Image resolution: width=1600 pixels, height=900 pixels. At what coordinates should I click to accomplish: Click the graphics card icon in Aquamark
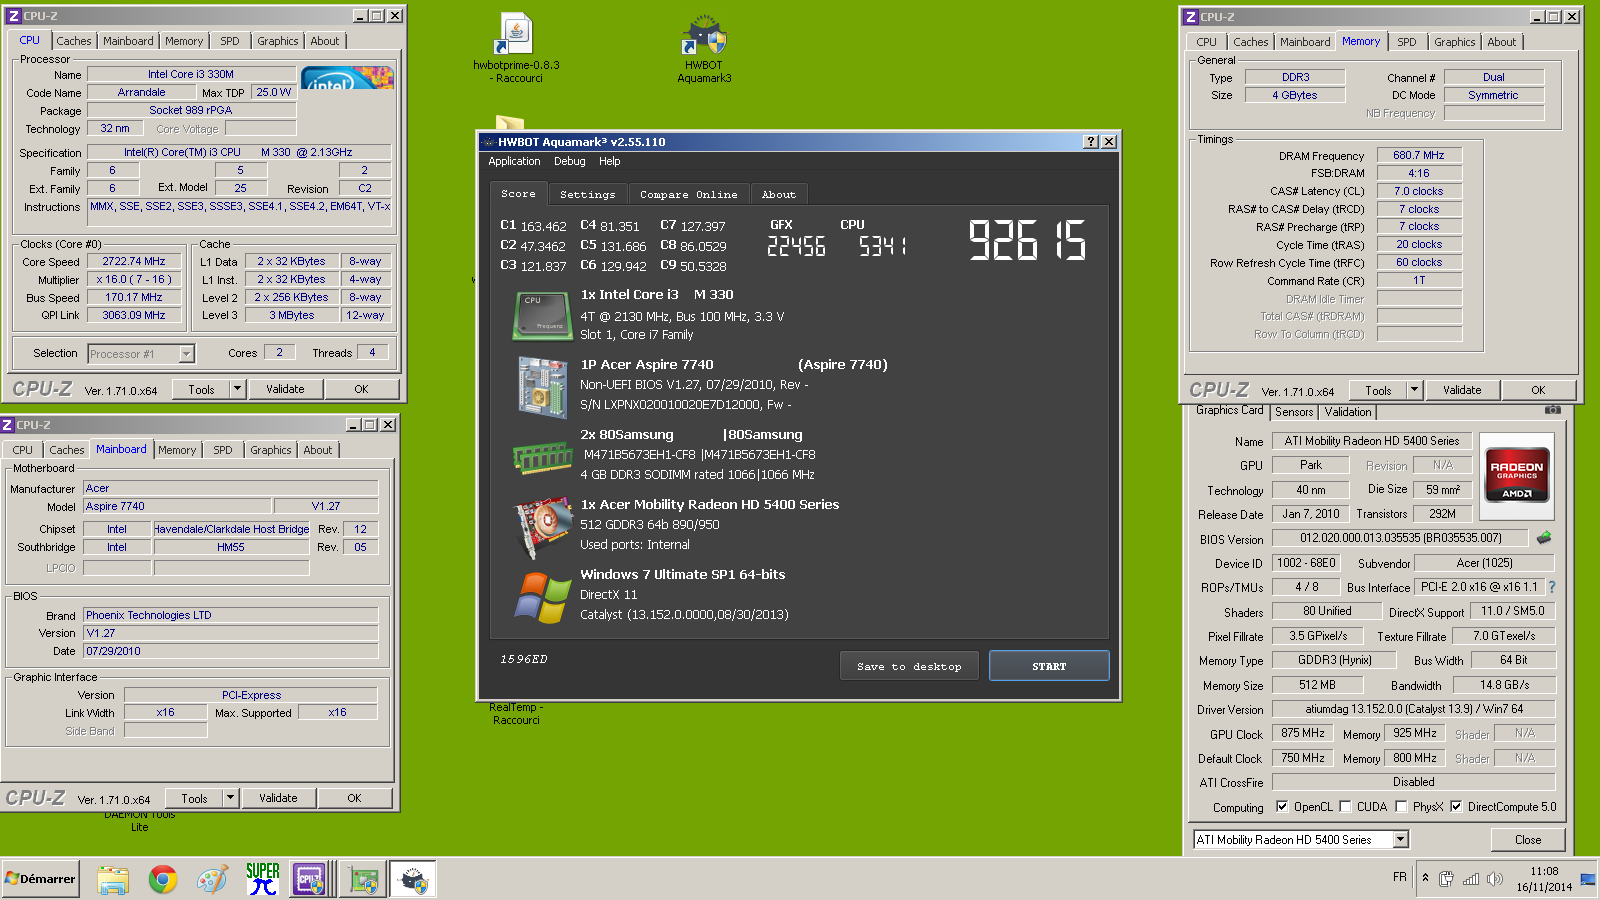542,527
